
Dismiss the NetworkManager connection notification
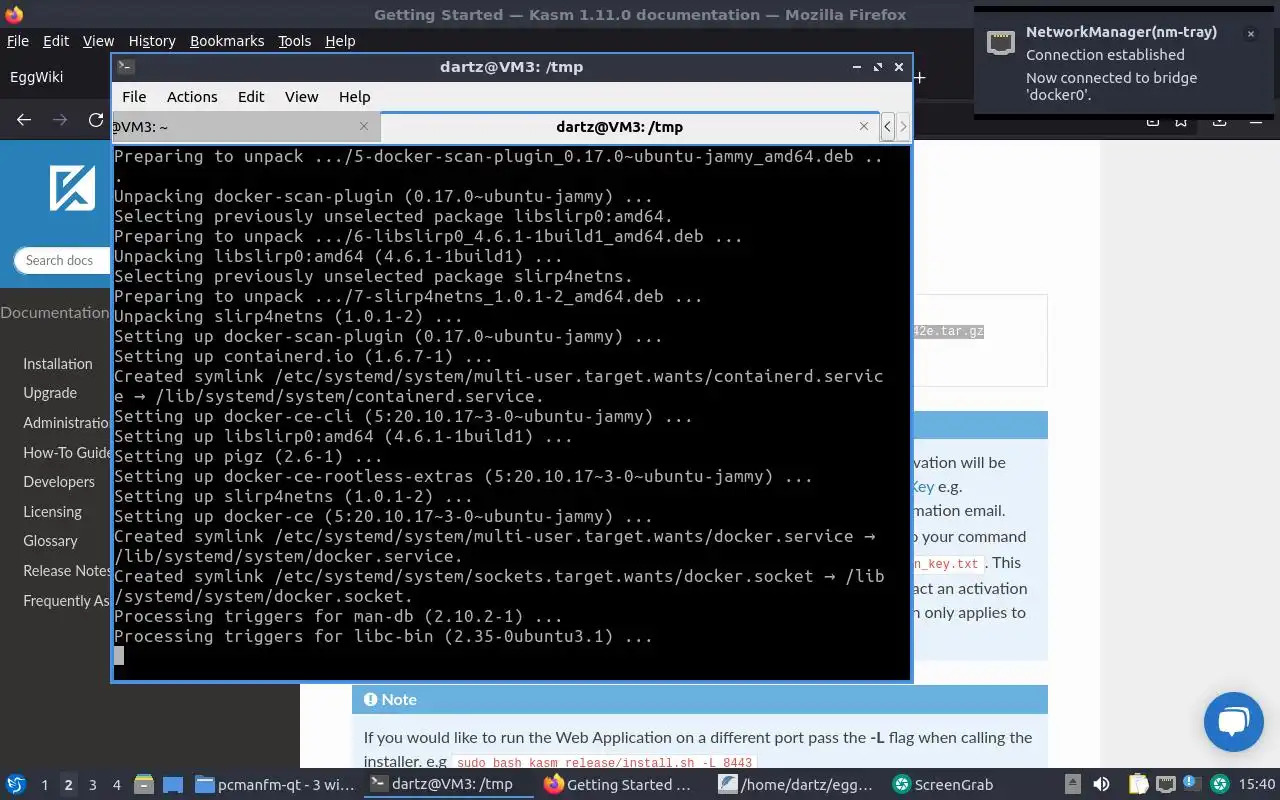click(x=1250, y=34)
